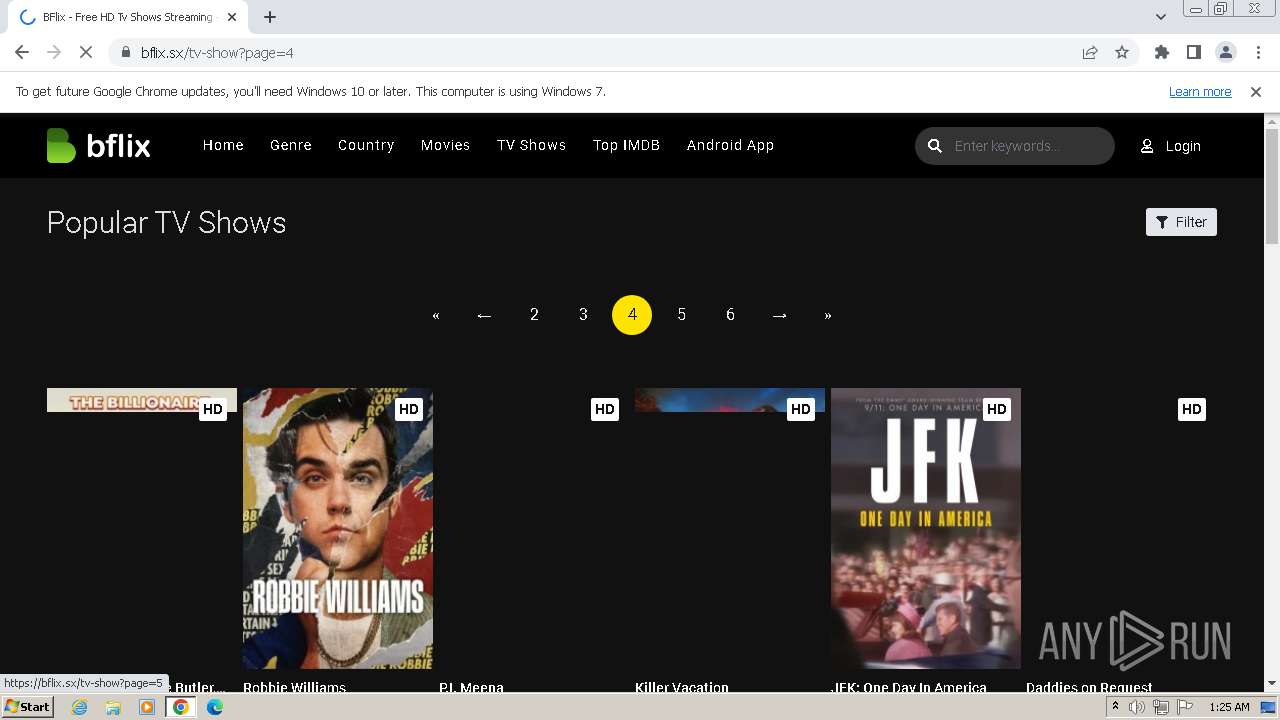The image size is (1280, 720).
Task: Toggle the browser side panel
Action: 1194,53
